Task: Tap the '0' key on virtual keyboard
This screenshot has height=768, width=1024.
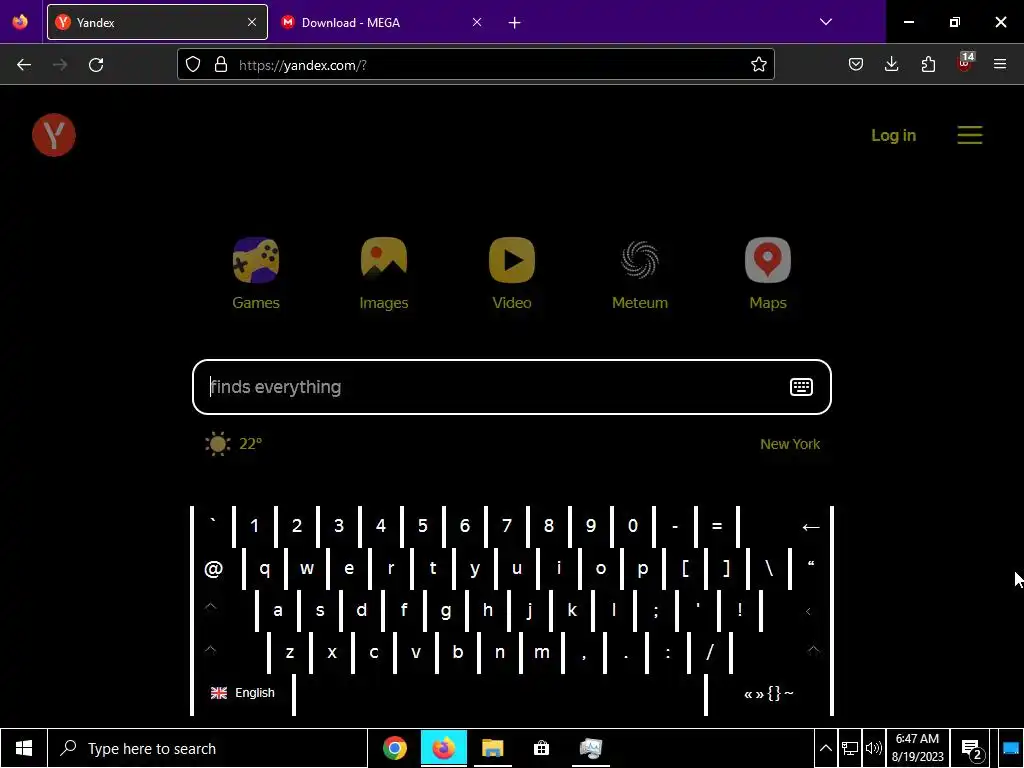Action: pos(633,526)
